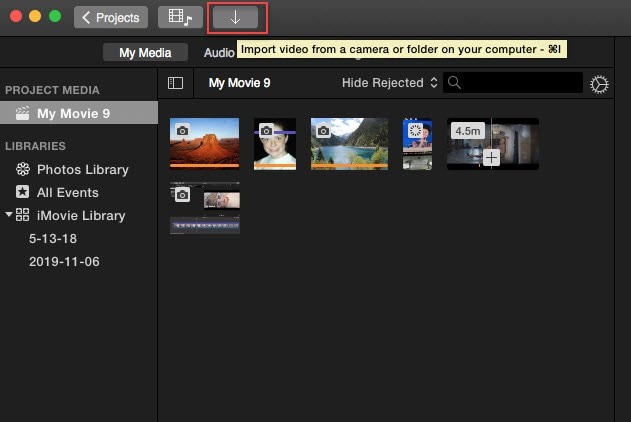Go back to Projects
This screenshot has width=631, height=422.
(x=111, y=17)
